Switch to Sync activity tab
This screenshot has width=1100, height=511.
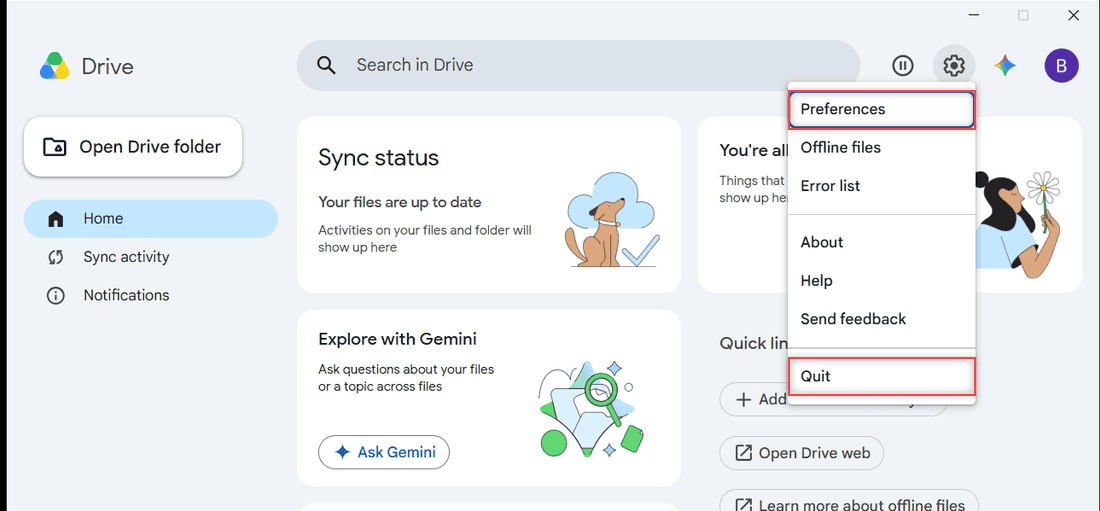(x=151, y=257)
